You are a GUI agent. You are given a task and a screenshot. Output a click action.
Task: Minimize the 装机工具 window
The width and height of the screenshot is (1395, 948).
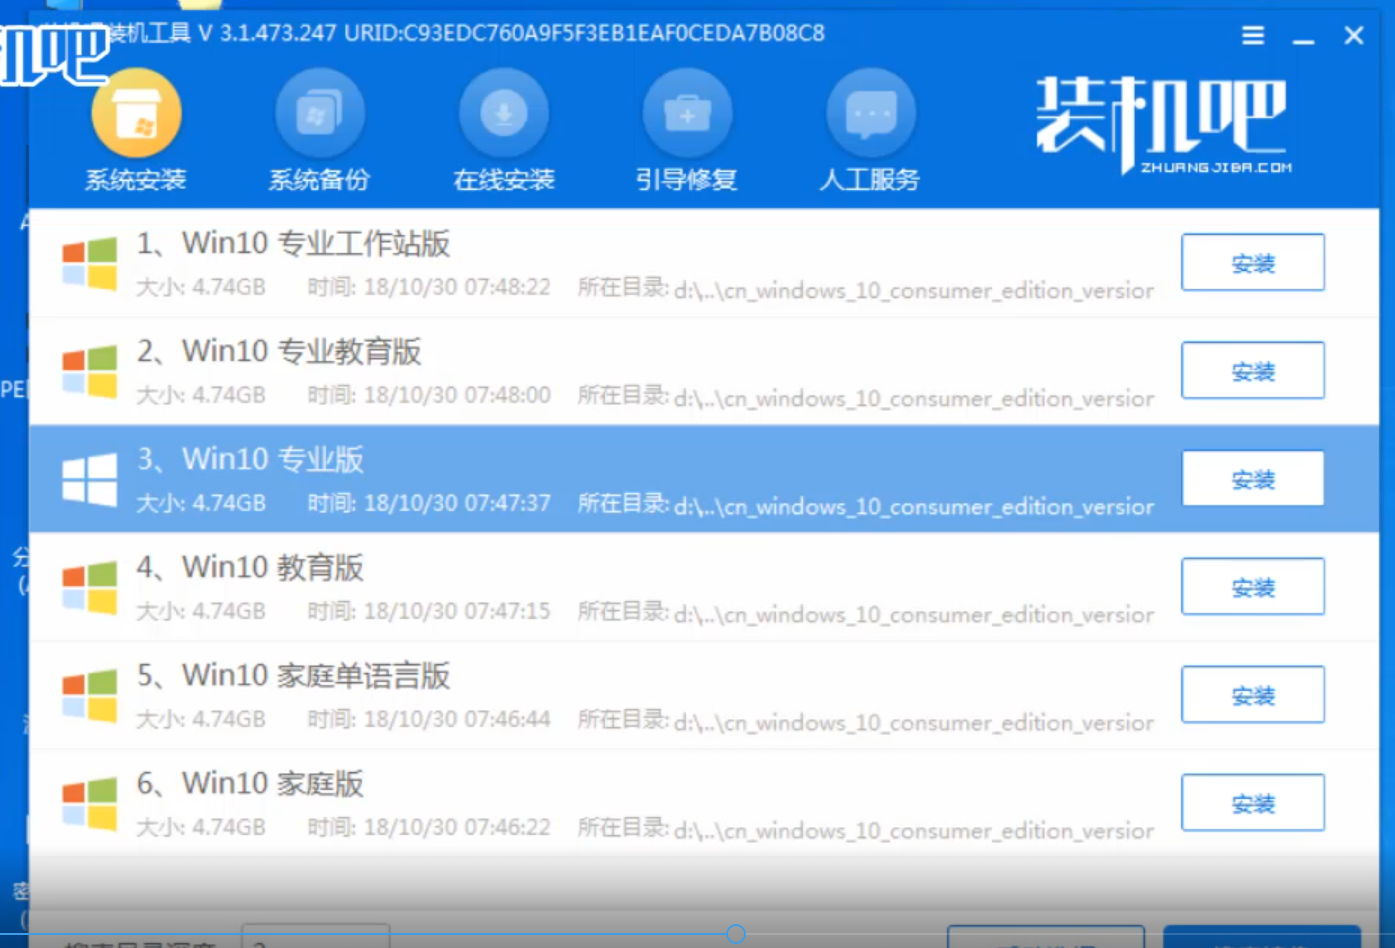(1303, 38)
